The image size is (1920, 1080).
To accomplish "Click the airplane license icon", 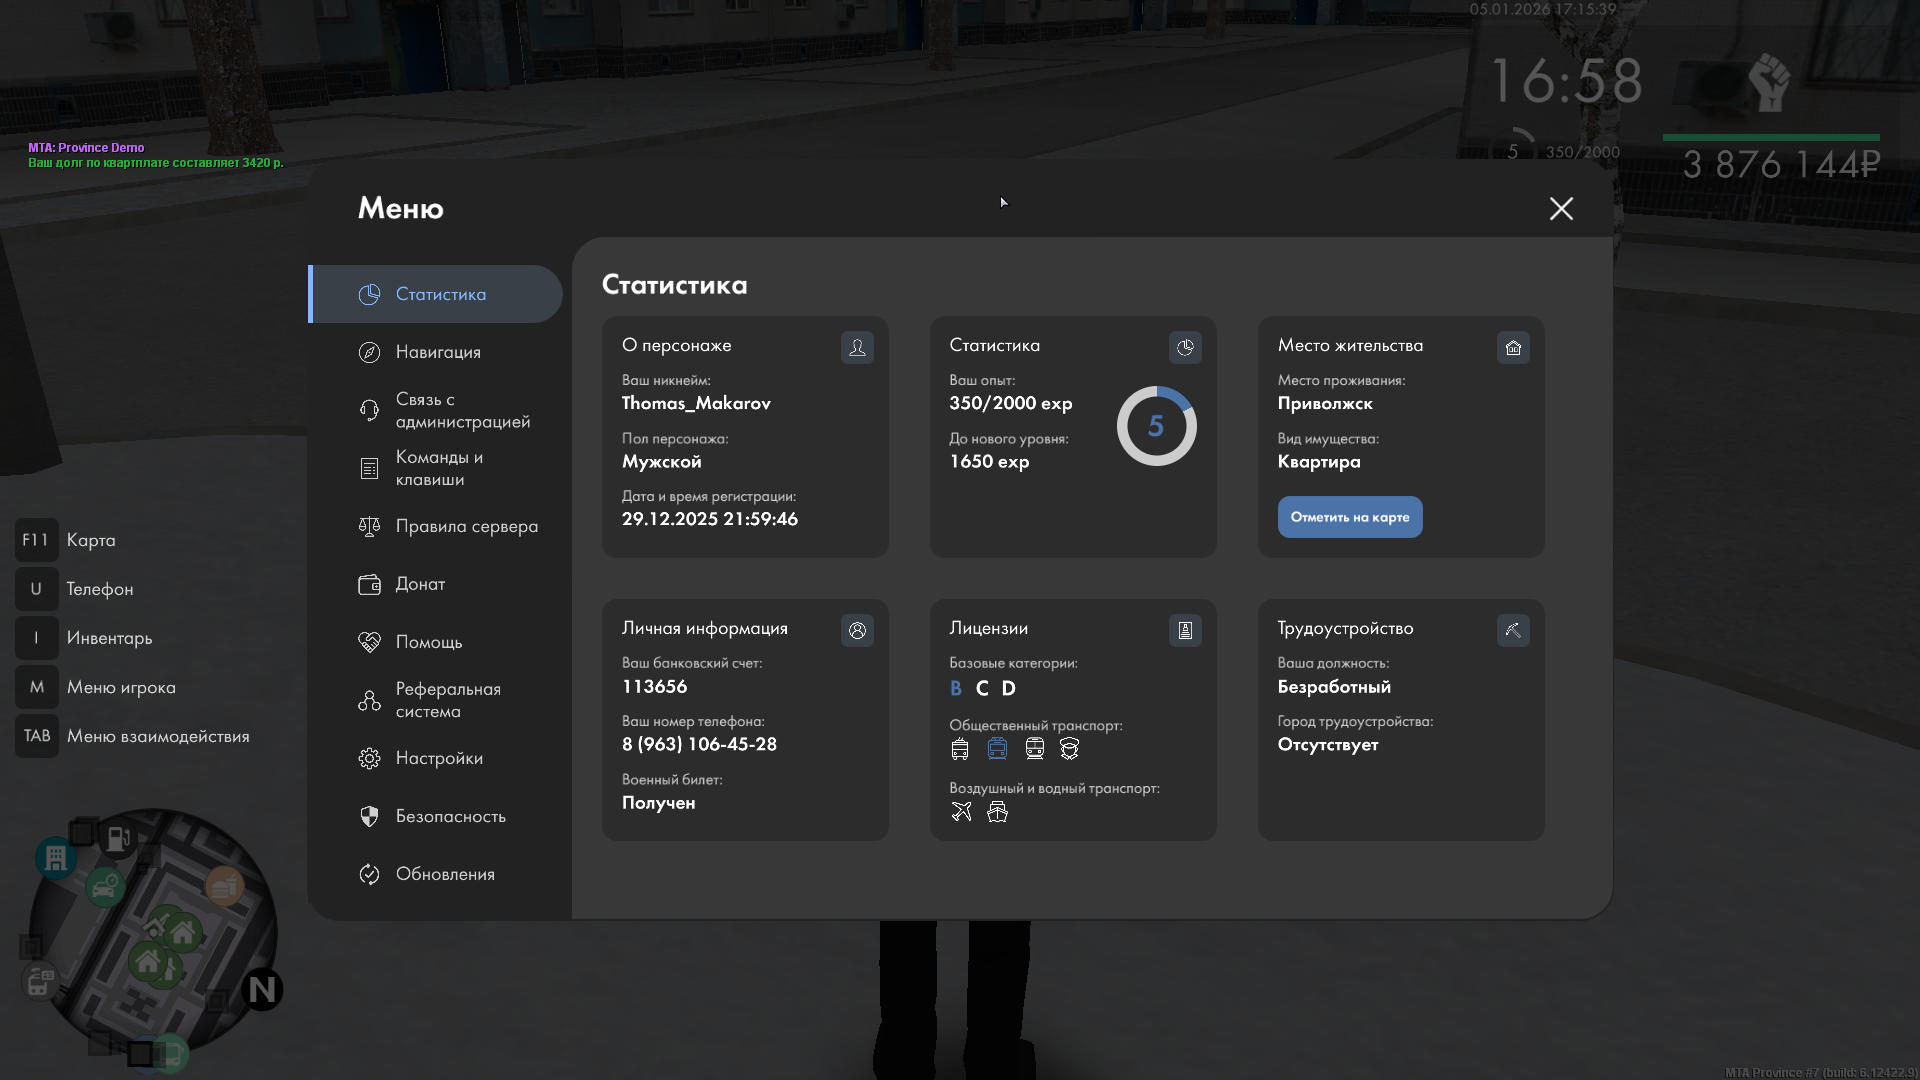I will [961, 811].
